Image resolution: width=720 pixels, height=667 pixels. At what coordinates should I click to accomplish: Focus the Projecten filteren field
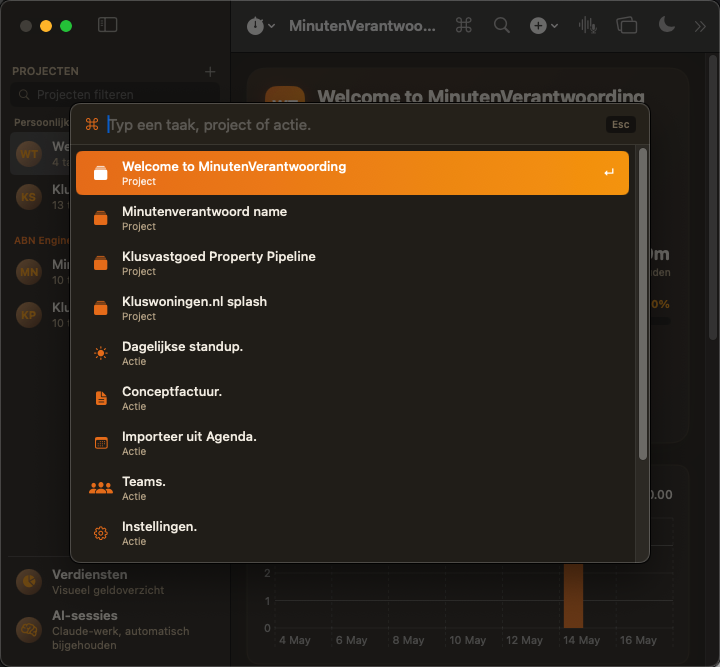115,95
